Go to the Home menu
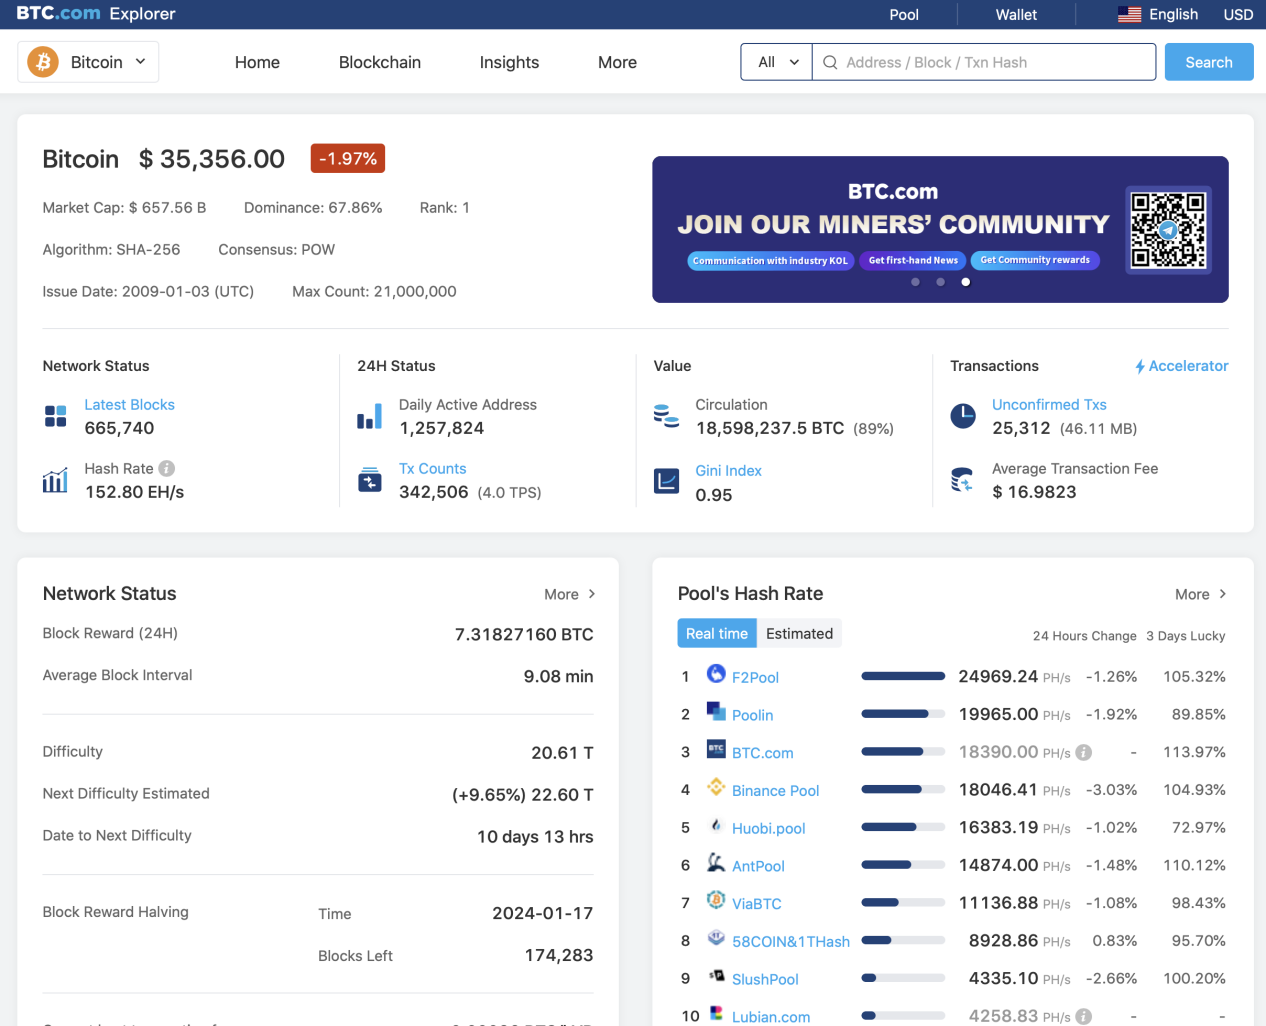Image resolution: width=1266 pixels, height=1026 pixels. point(257,62)
